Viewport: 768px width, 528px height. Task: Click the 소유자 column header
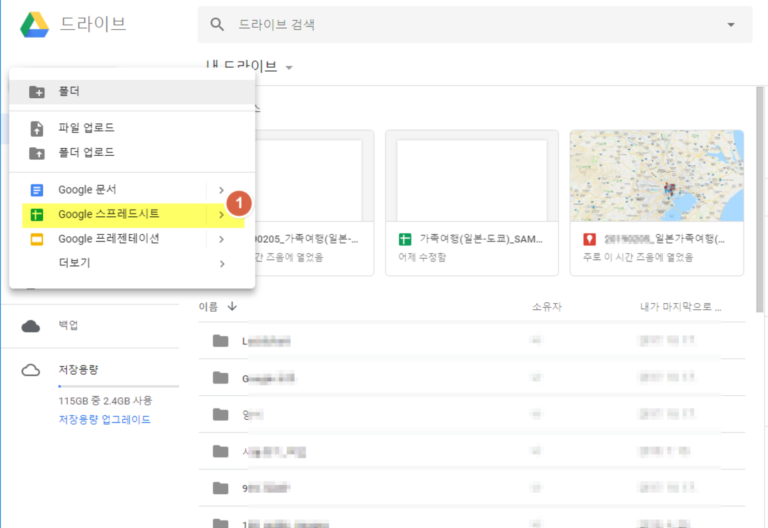click(x=547, y=307)
